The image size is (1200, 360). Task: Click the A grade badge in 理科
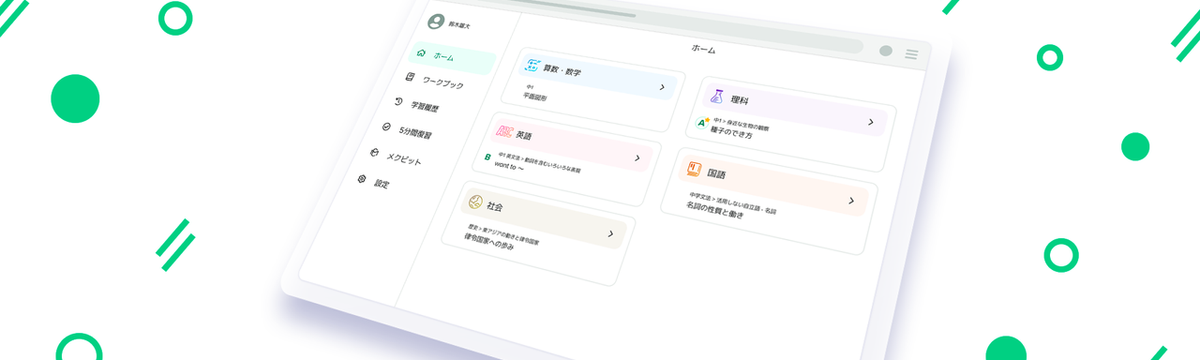[x=702, y=123]
